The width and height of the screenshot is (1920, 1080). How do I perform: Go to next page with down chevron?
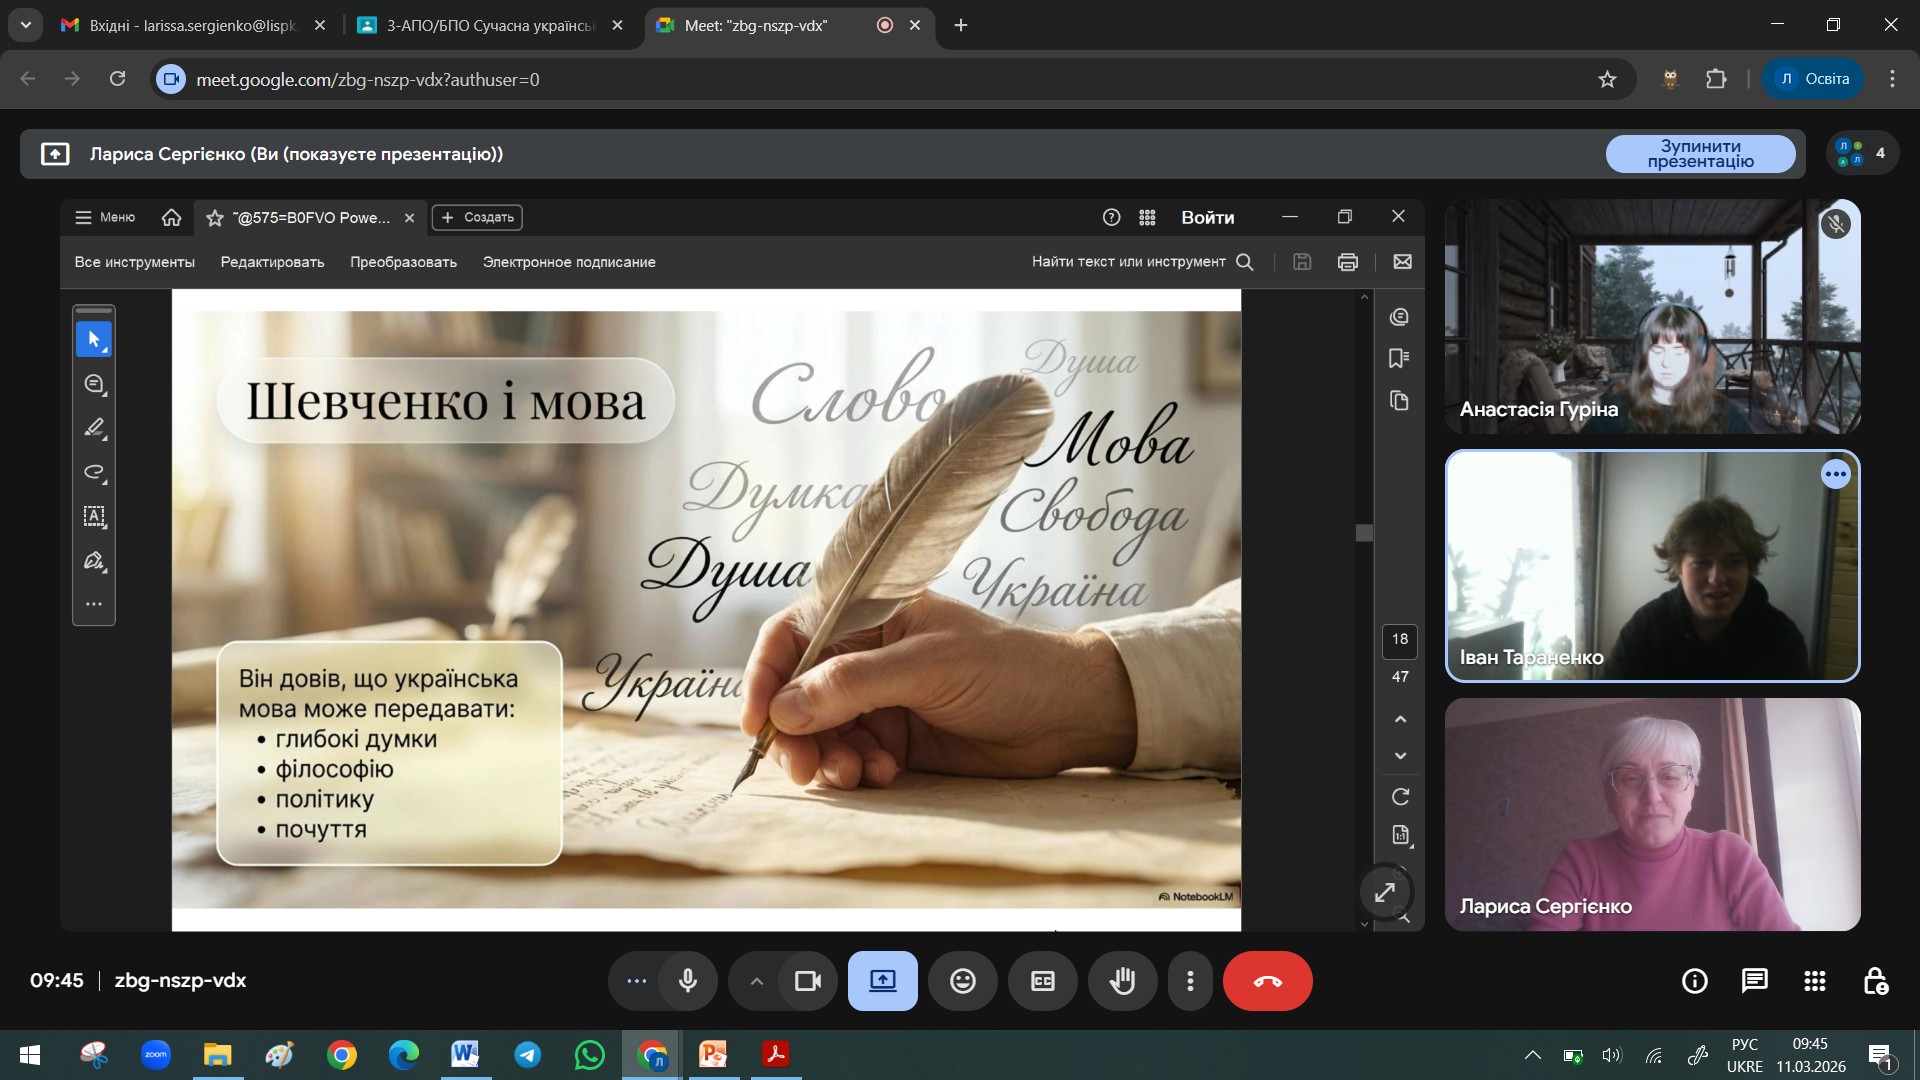(x=1400, y=756)
